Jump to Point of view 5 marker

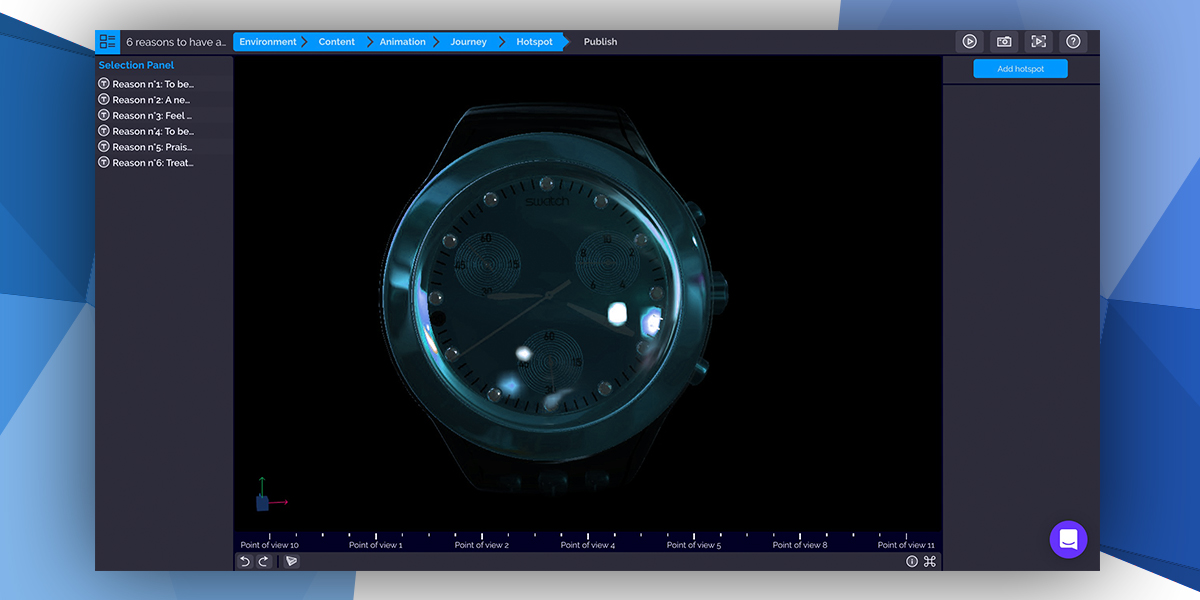(694, 545)
